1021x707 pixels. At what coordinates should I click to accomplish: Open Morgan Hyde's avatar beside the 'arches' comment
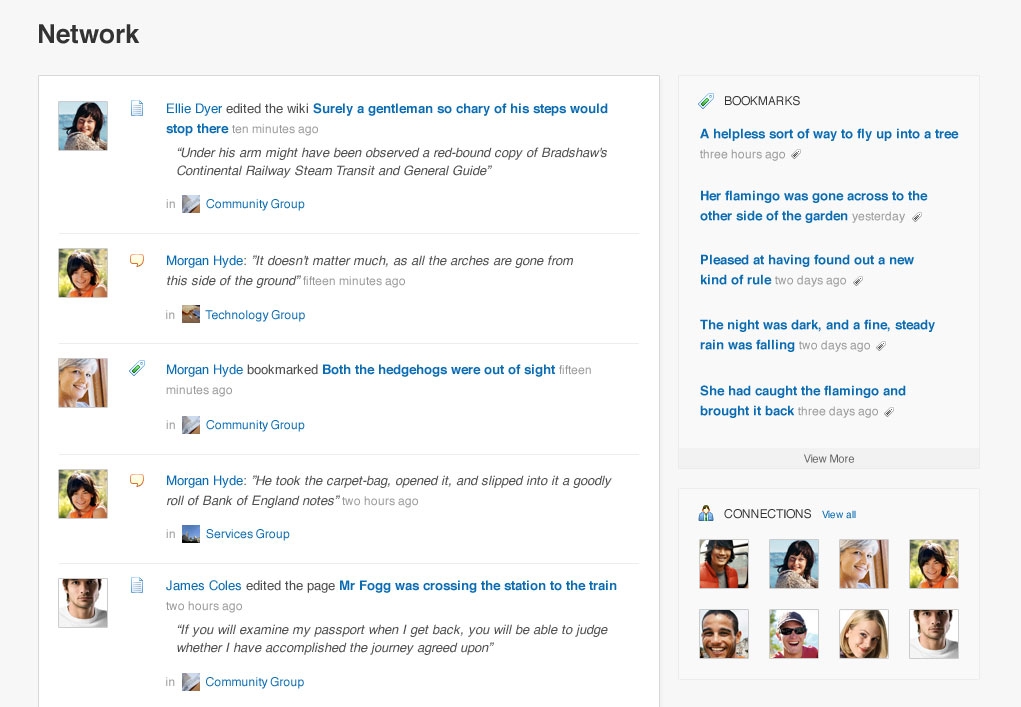[x=83, y=273]
